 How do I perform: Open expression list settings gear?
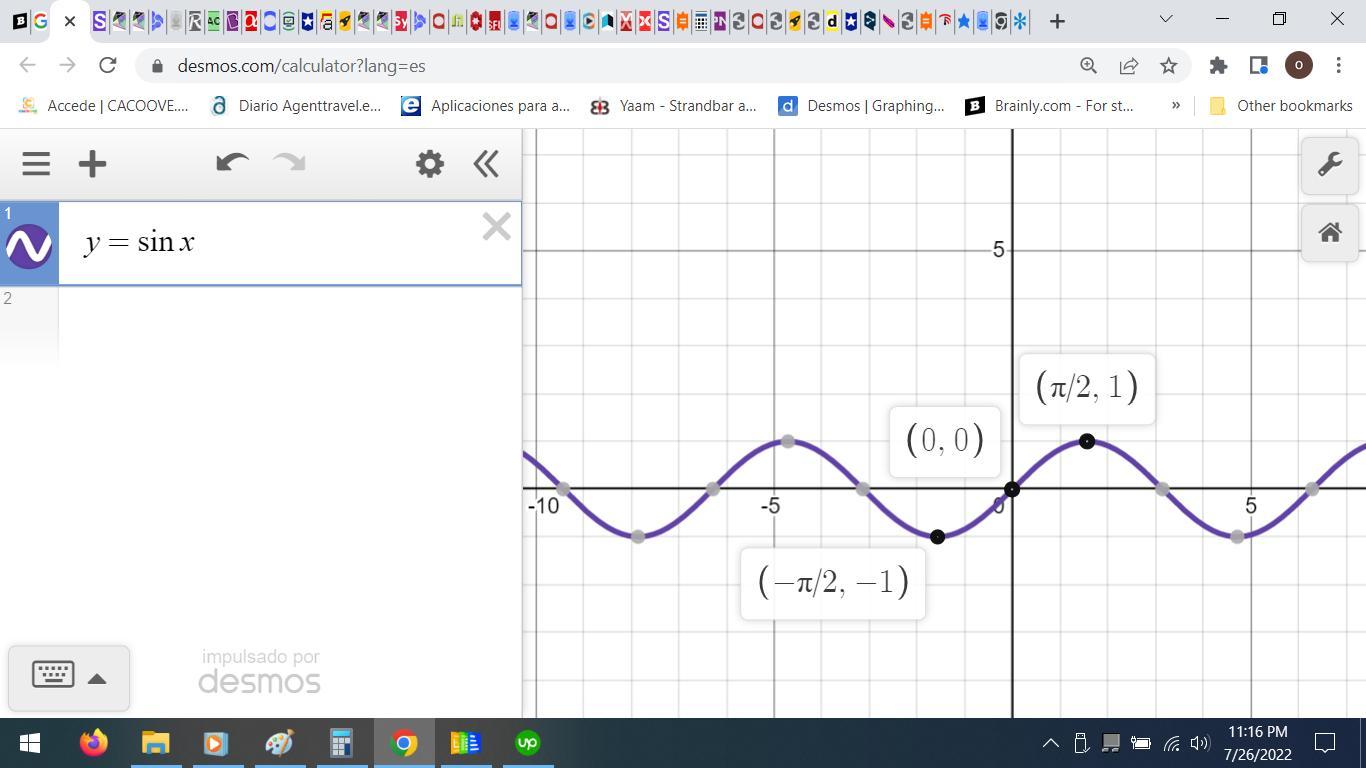click(430, 164)
